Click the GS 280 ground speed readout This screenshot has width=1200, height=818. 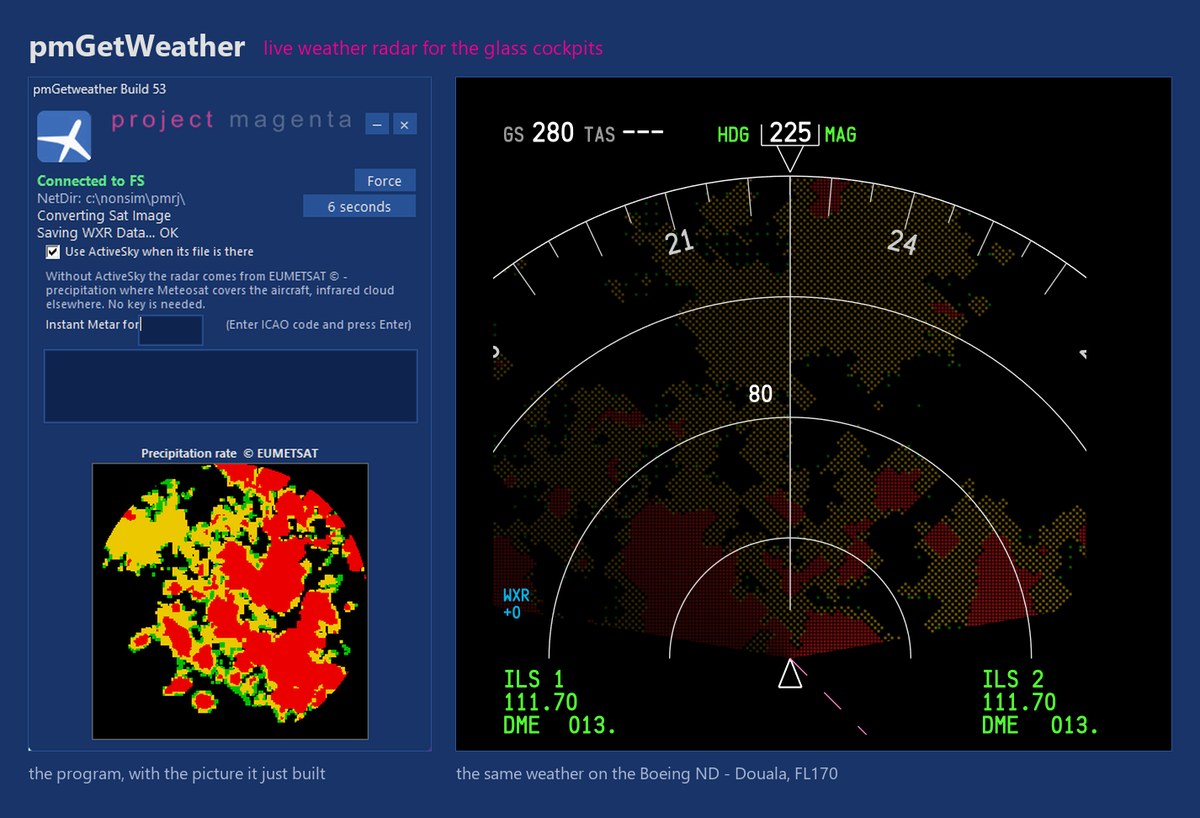538,133
